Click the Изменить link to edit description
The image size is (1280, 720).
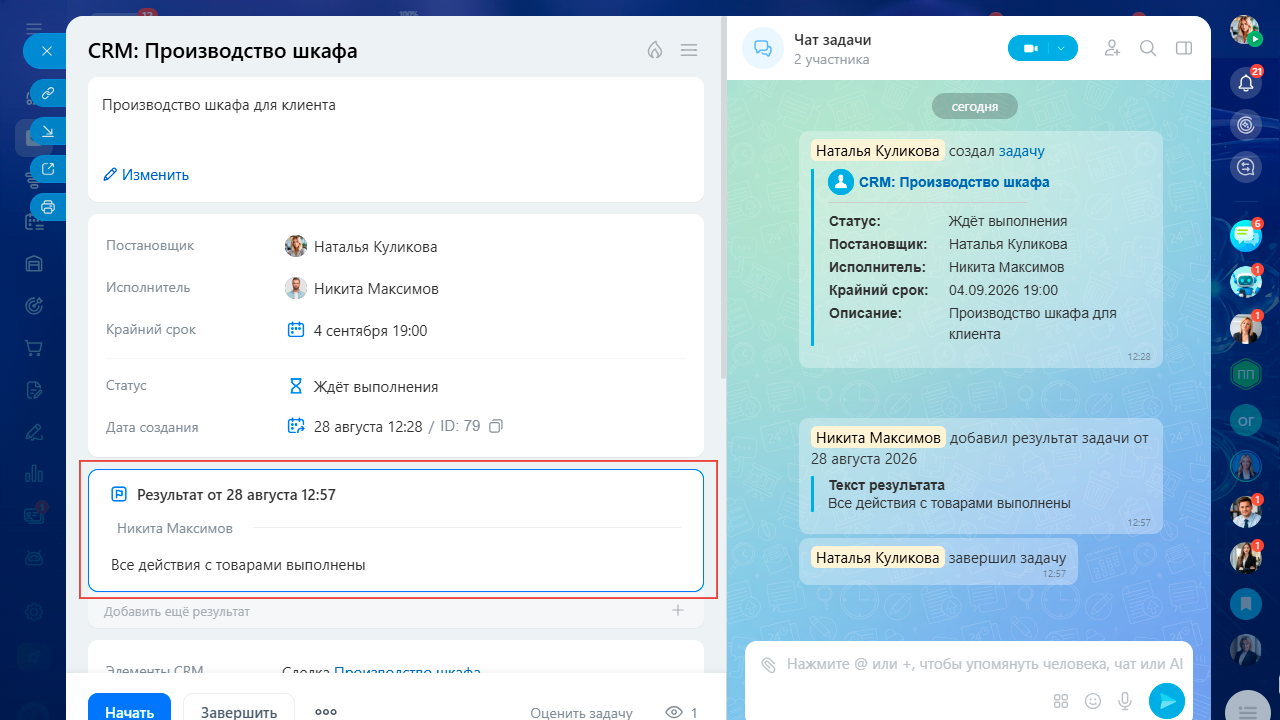point(146,175)
